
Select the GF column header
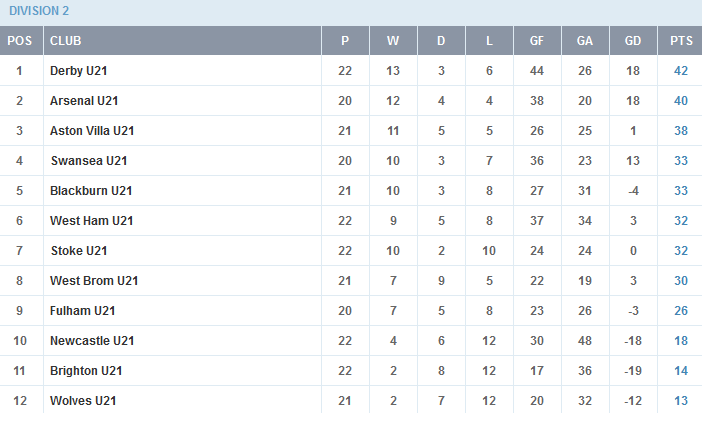(x=537, y=41)
